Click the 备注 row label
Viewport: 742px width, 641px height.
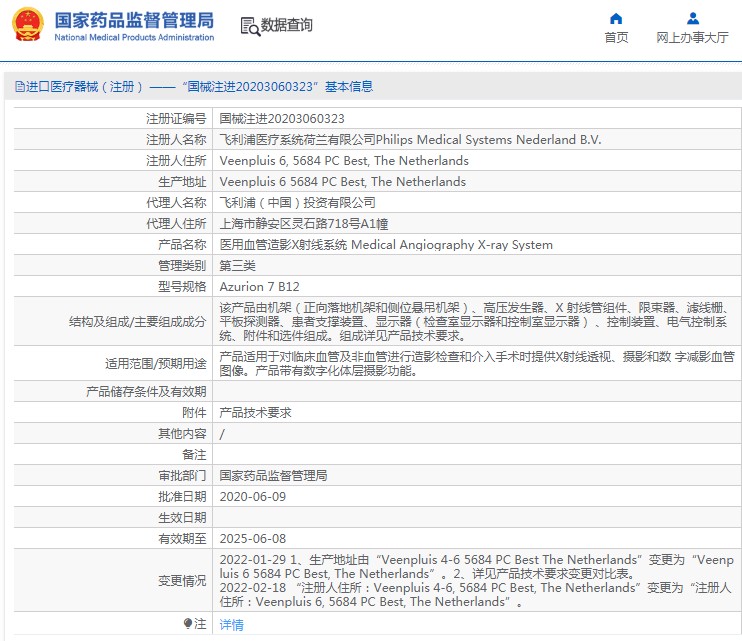click(x=194, y=455)
